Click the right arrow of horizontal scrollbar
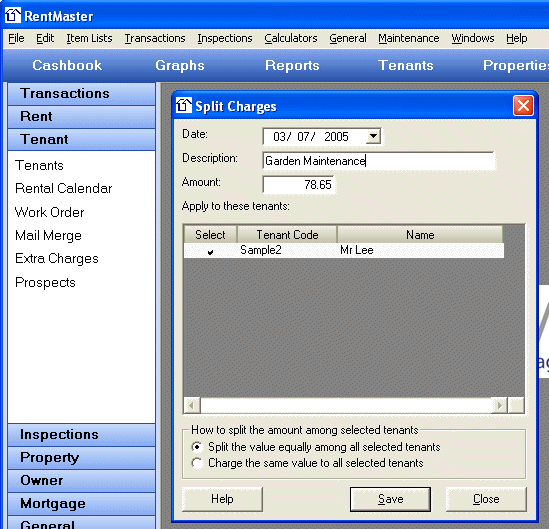The height and width of the screenshot is (529, 549). tap(500, 405)
